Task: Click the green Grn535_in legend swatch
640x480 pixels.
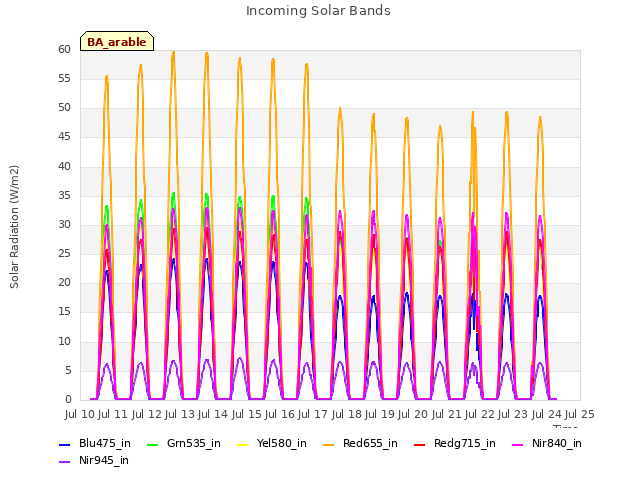Action: coord(152,444)
